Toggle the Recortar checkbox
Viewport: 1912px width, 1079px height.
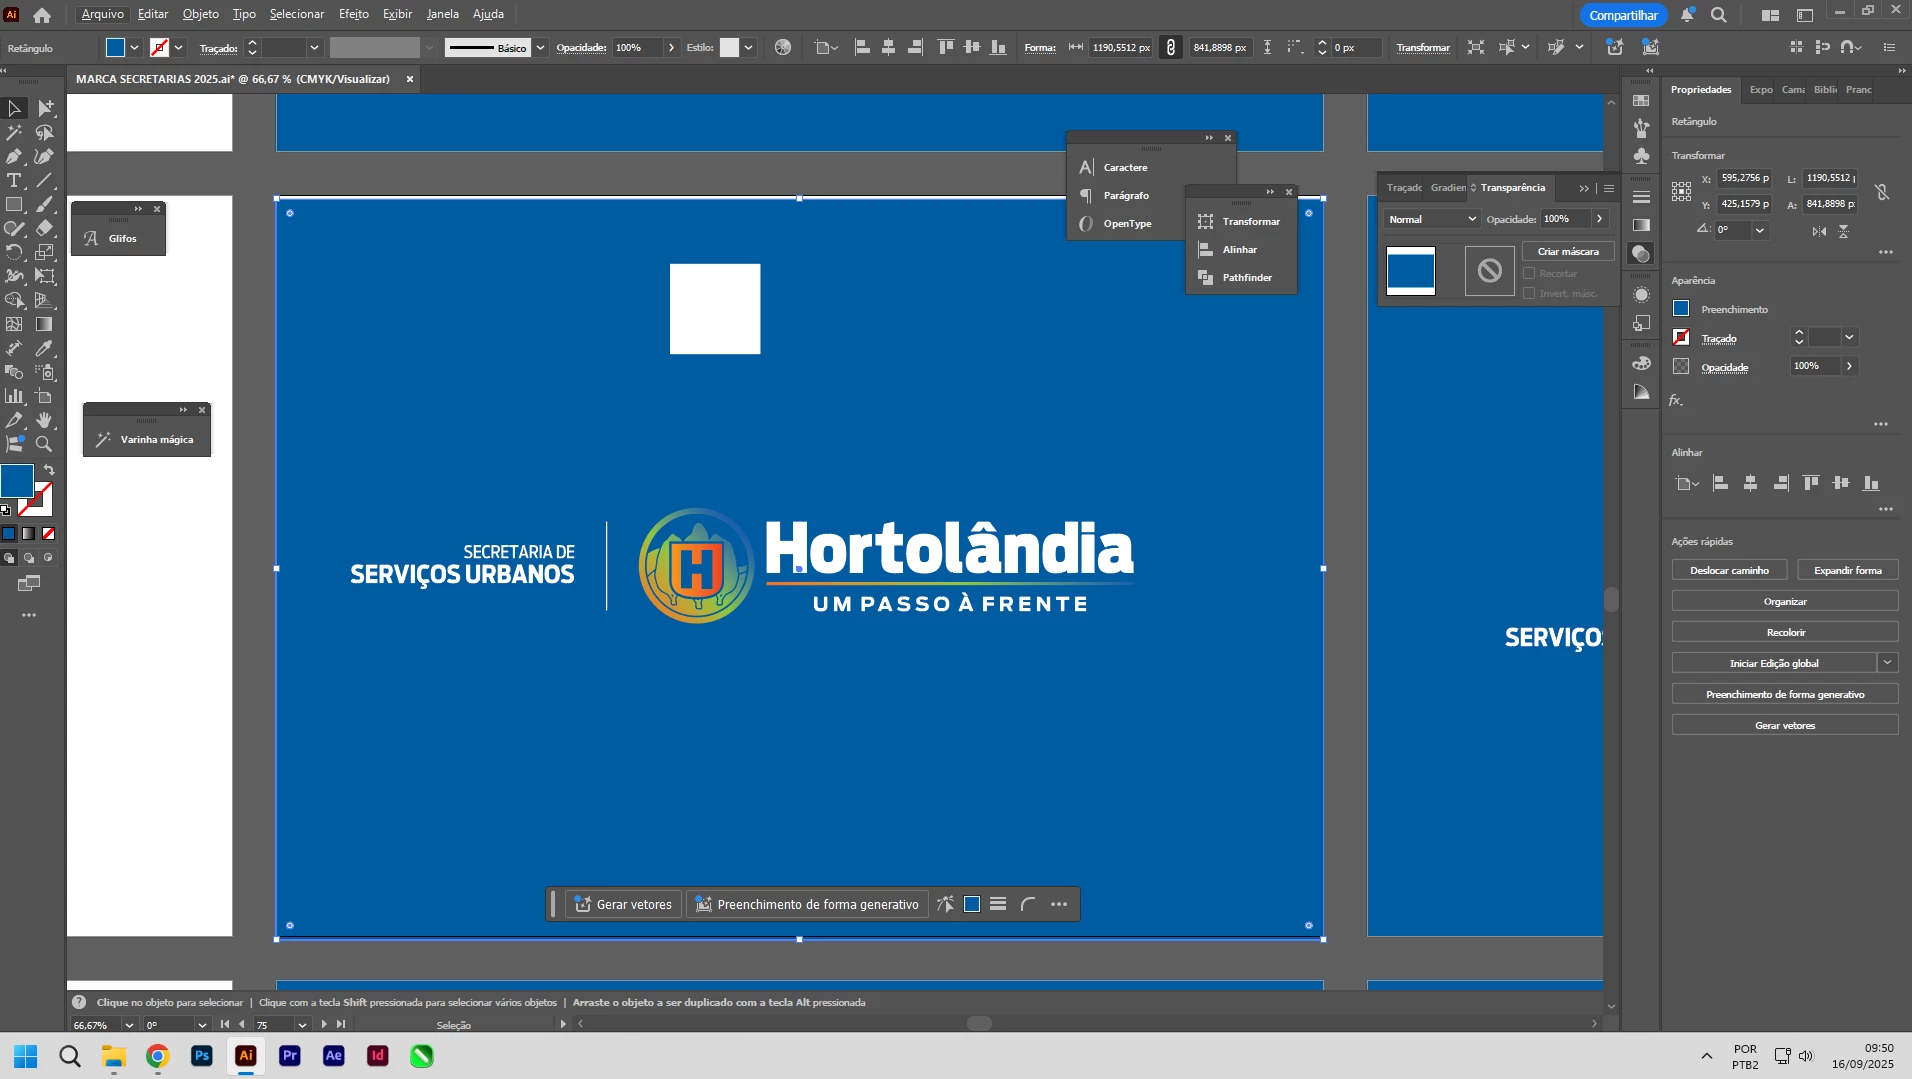[1529, 273]
